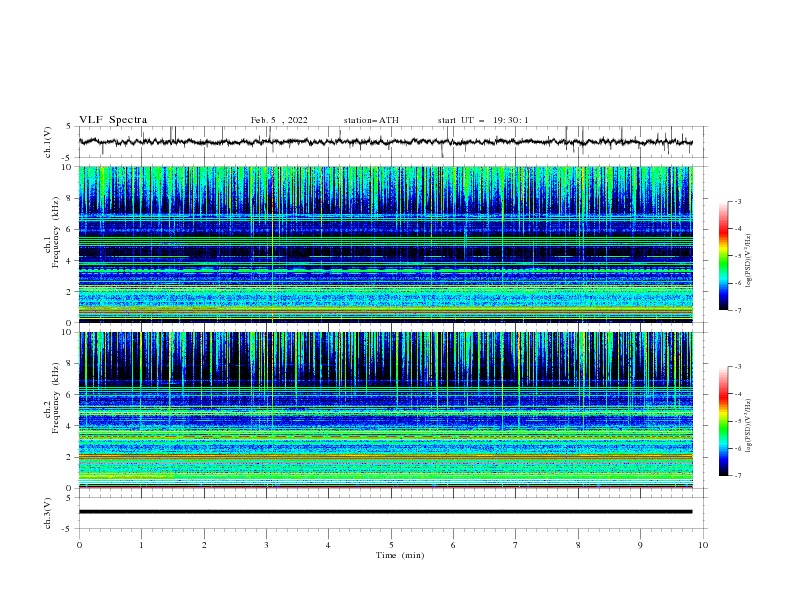Click the log(PSD) label beside ch.2 colorbar
Image resolution: width=792 pixels, height=612 pixels.
(749, 426)
